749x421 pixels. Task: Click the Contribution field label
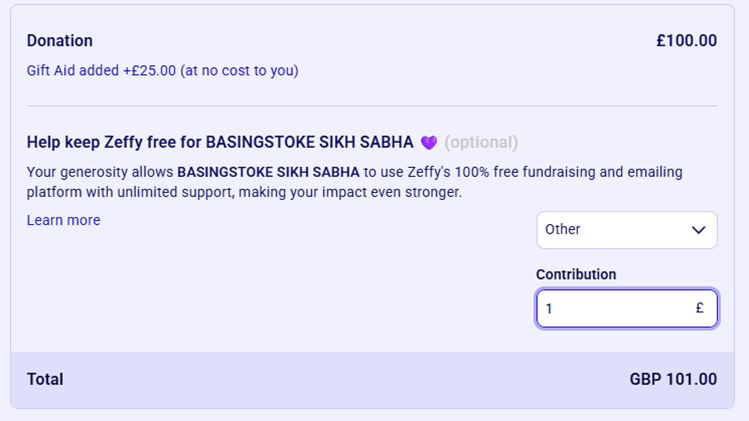576,274
